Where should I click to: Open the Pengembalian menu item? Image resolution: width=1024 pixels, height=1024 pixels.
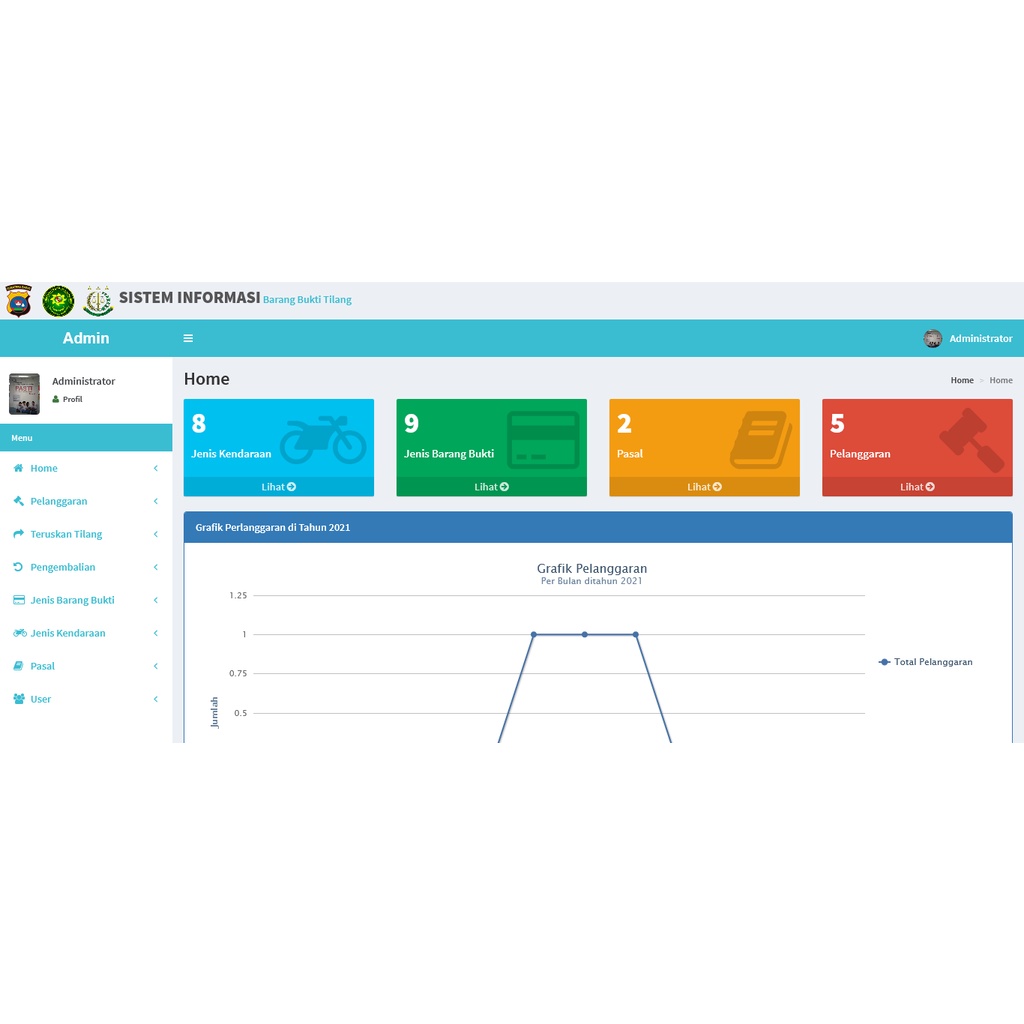[86, 567]
